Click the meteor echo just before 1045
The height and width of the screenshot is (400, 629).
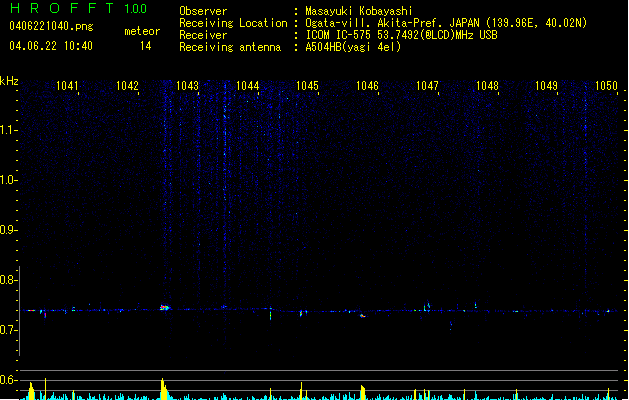[302, 313]
